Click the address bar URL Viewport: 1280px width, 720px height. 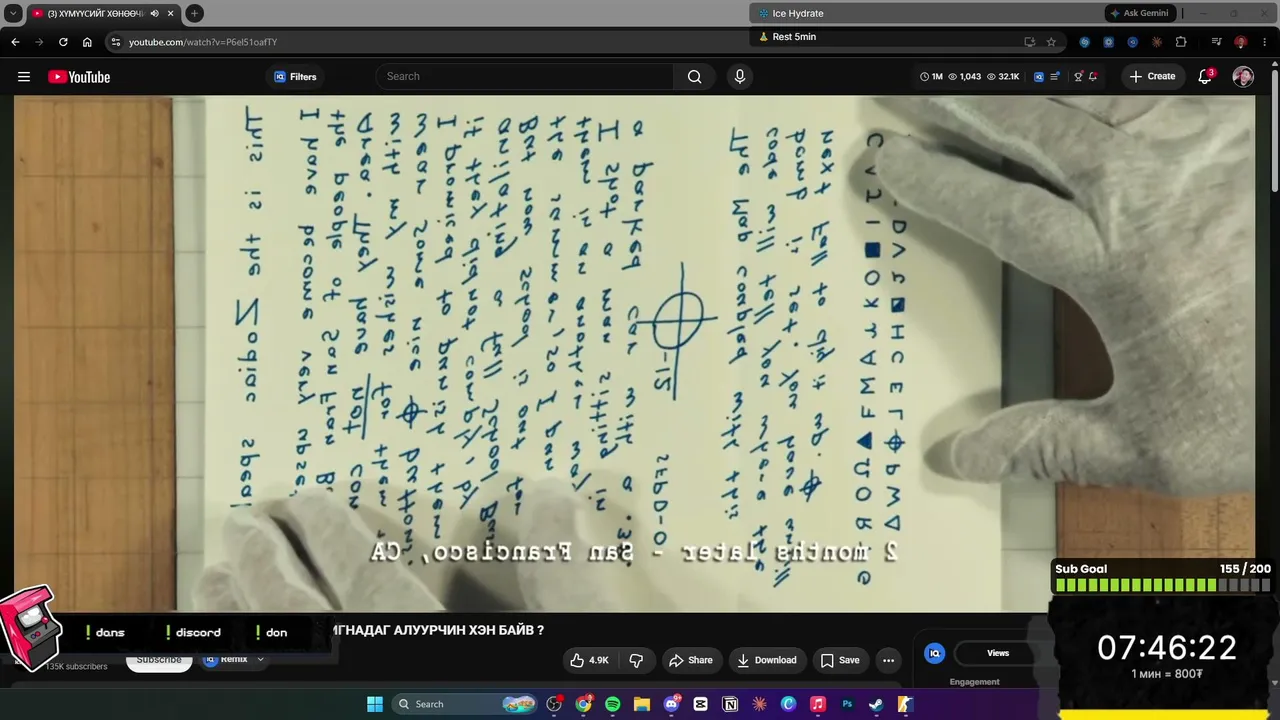click(203, 42)
